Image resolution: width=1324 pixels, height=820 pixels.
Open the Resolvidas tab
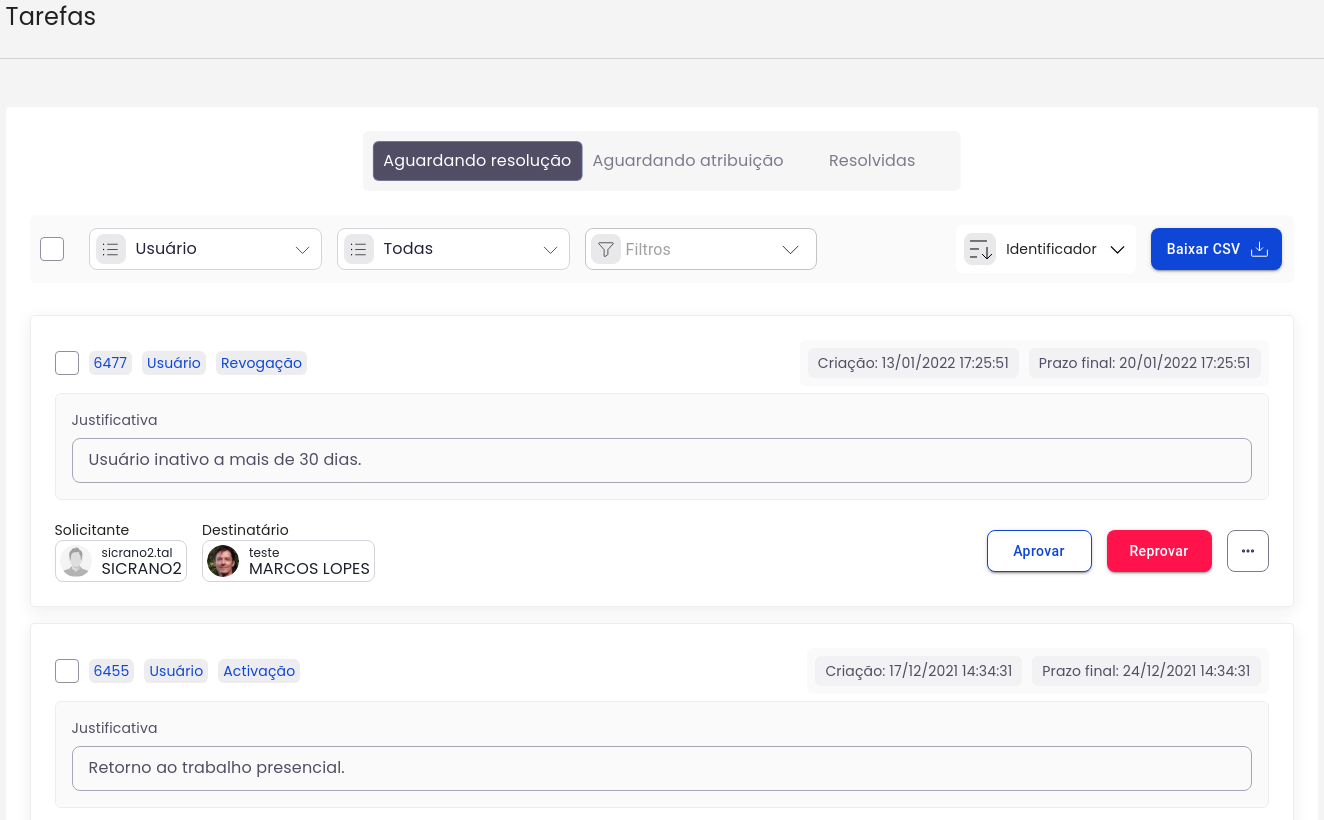pos(871,161)
